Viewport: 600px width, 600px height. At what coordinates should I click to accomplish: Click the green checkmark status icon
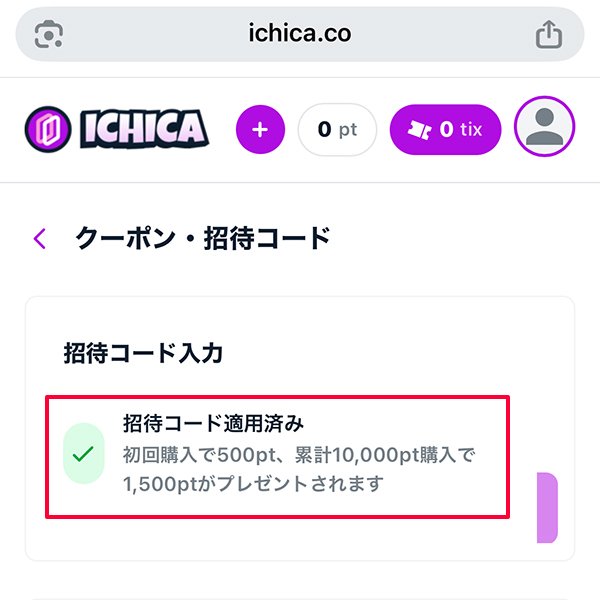[84, 454]
